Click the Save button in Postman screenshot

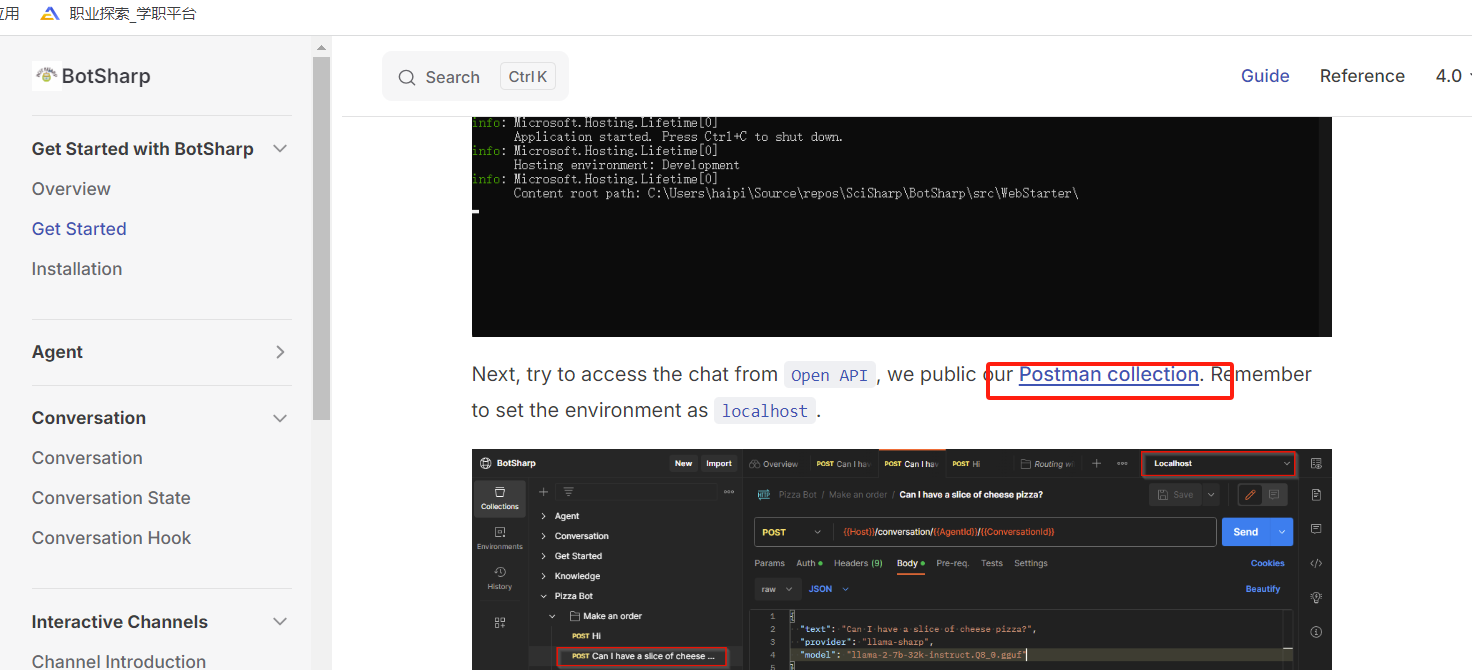[1176, 495]
